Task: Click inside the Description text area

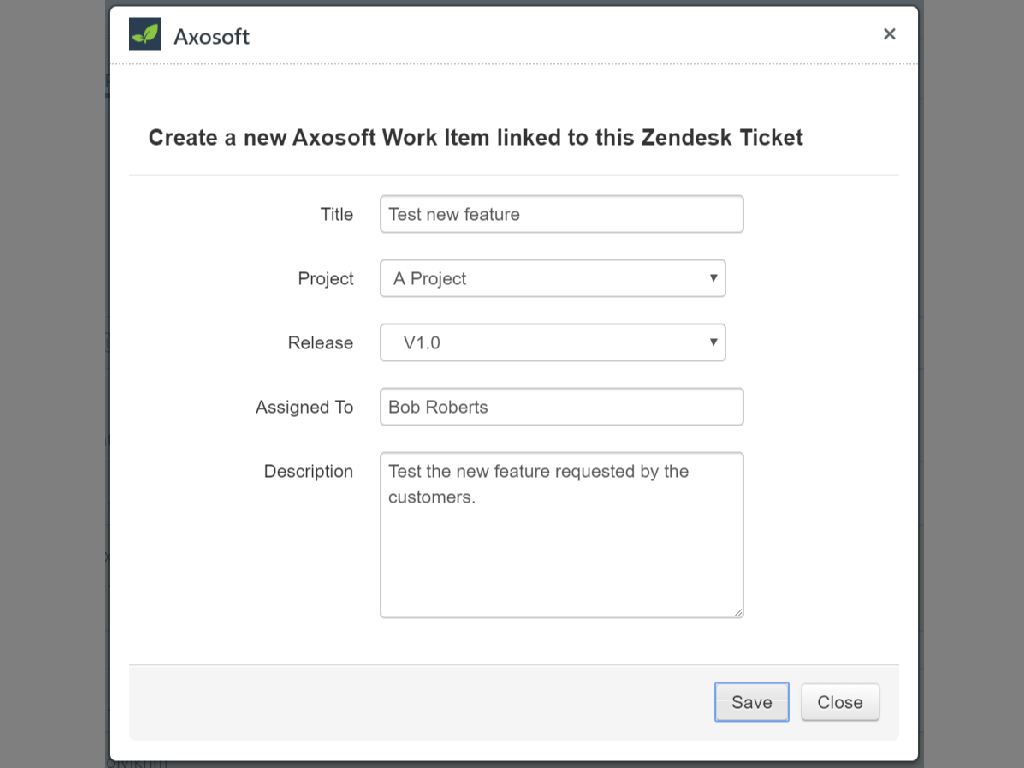Action: pos(562,535)
